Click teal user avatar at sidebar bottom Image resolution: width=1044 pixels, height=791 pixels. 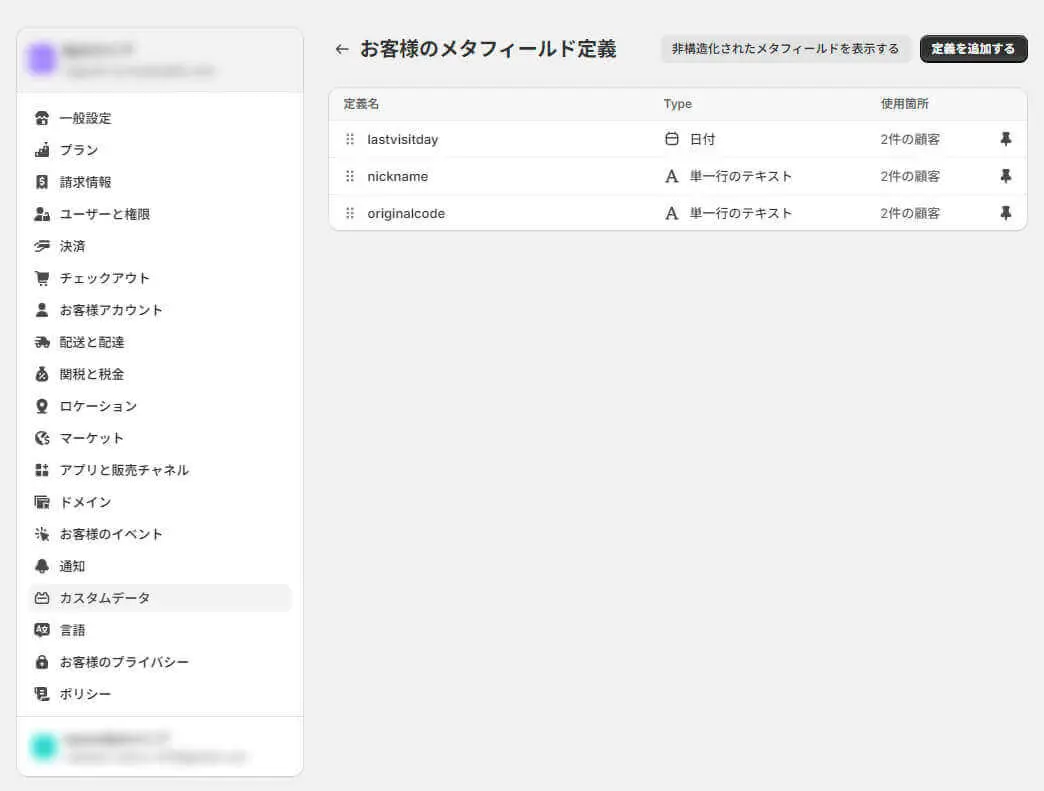tap(44, 747)
